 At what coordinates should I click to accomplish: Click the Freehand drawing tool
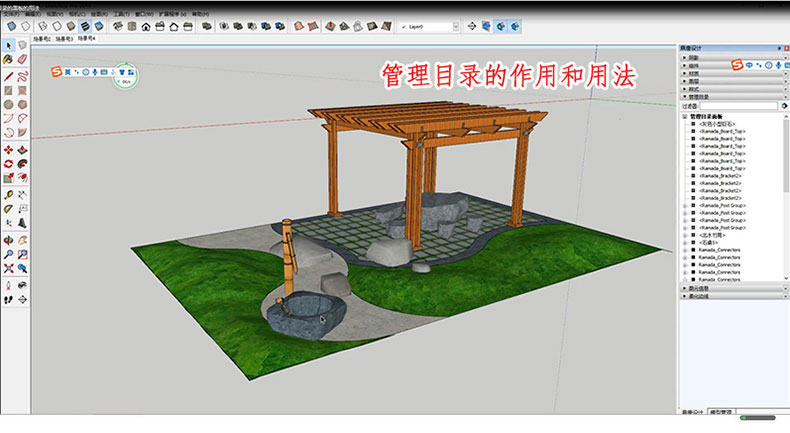(x=21, y=75)
